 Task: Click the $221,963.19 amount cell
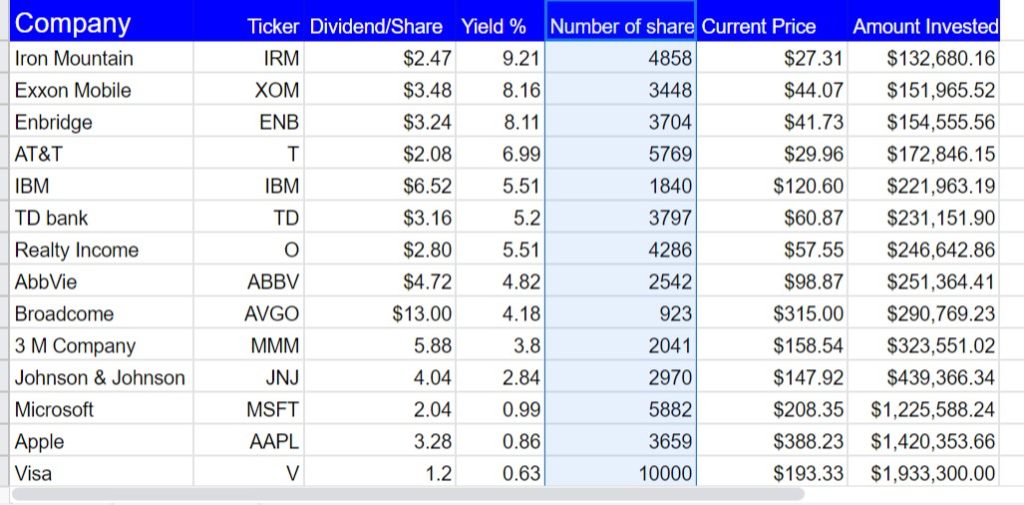(923, 186)
